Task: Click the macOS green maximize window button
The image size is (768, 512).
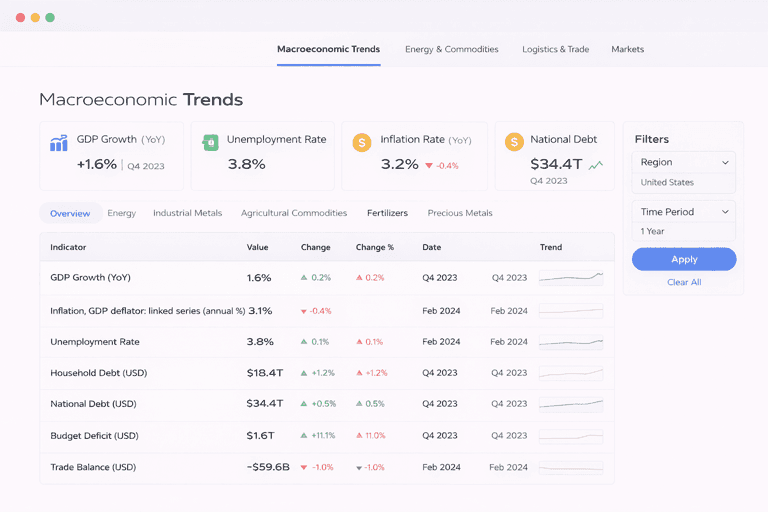Action: click(50, 18)
